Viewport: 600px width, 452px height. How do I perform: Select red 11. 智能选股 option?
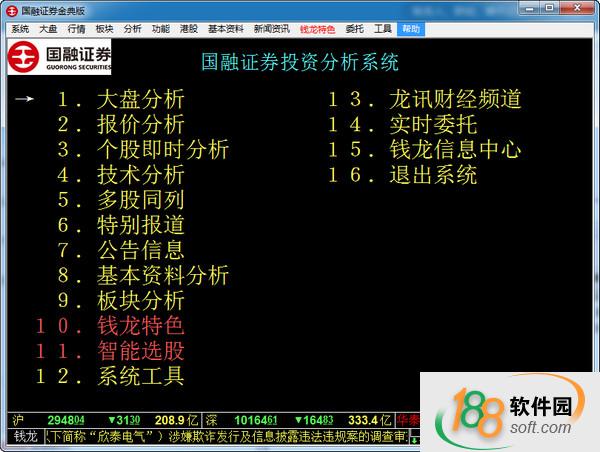(x=110, y=351)
